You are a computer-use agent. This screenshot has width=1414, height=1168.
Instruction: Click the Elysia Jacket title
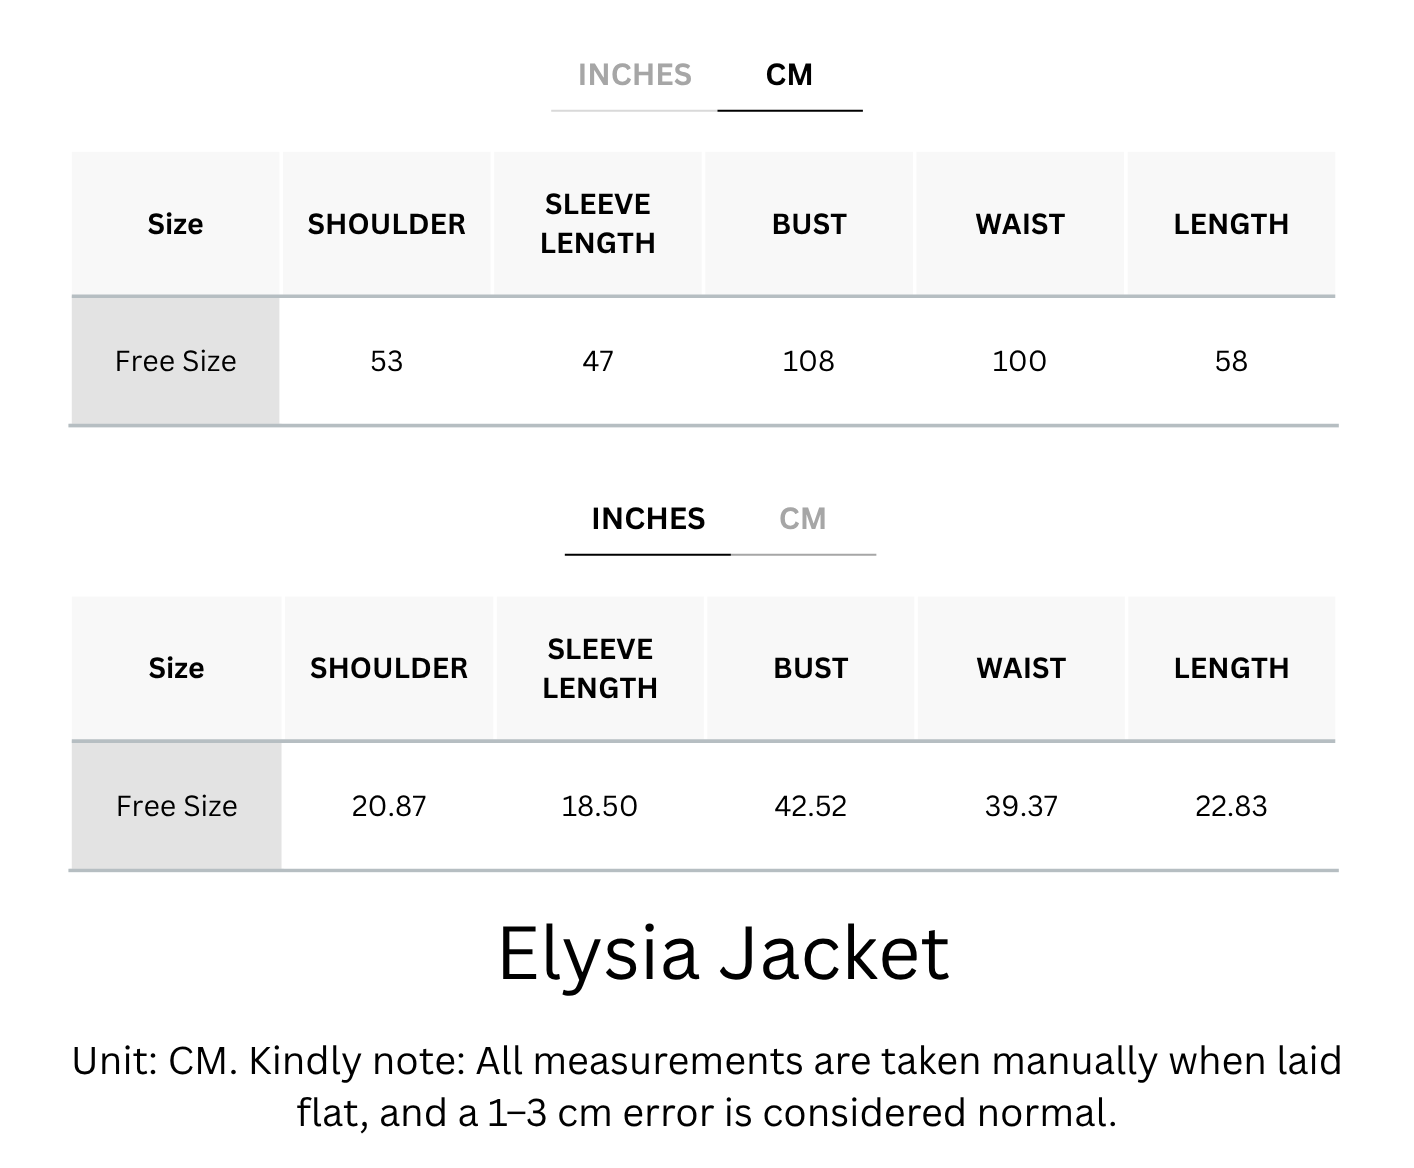coord(723,953)
